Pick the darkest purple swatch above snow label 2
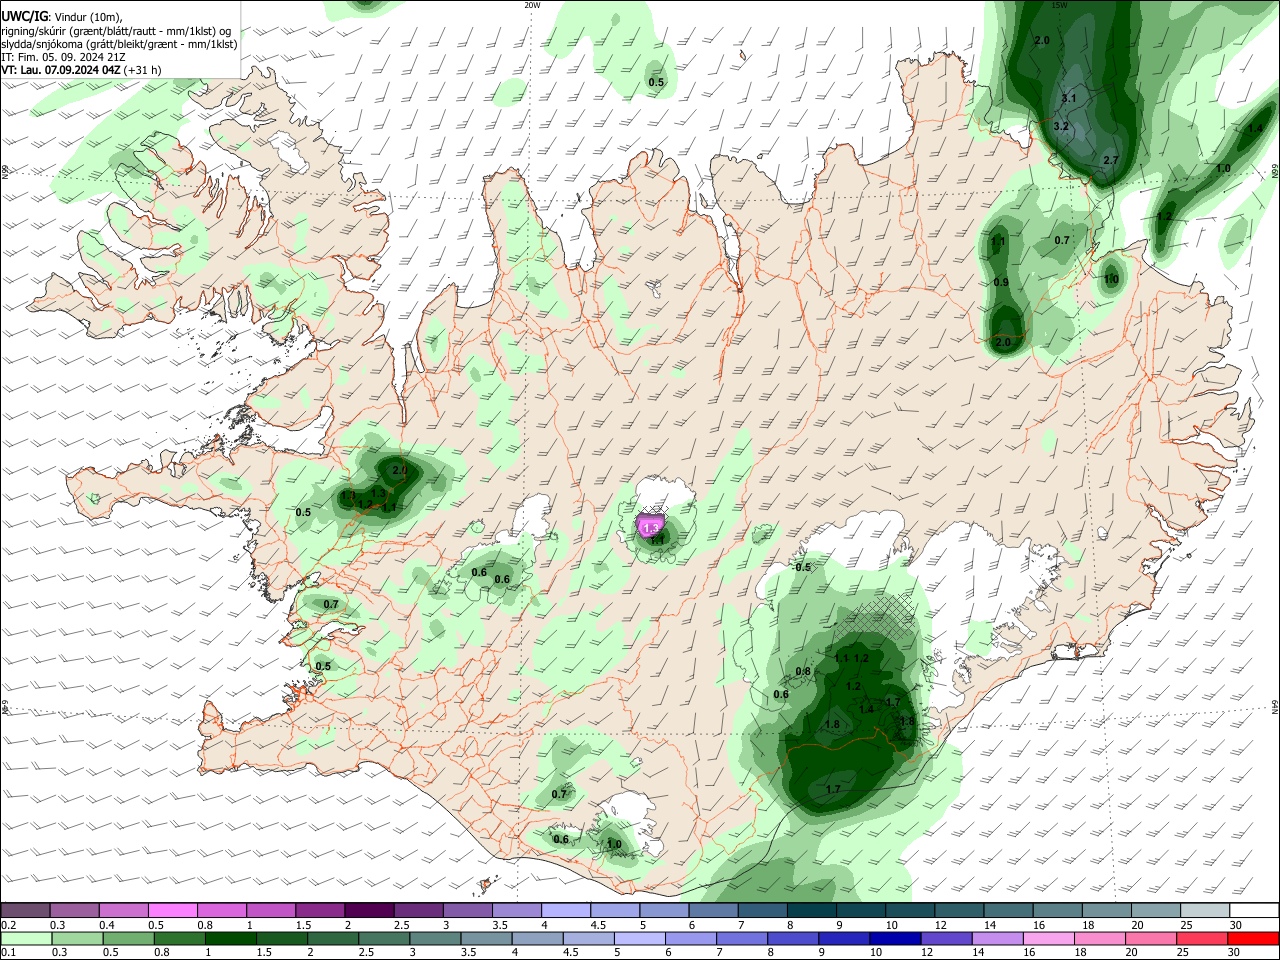 pyautogui.click(x=368, y=910)
